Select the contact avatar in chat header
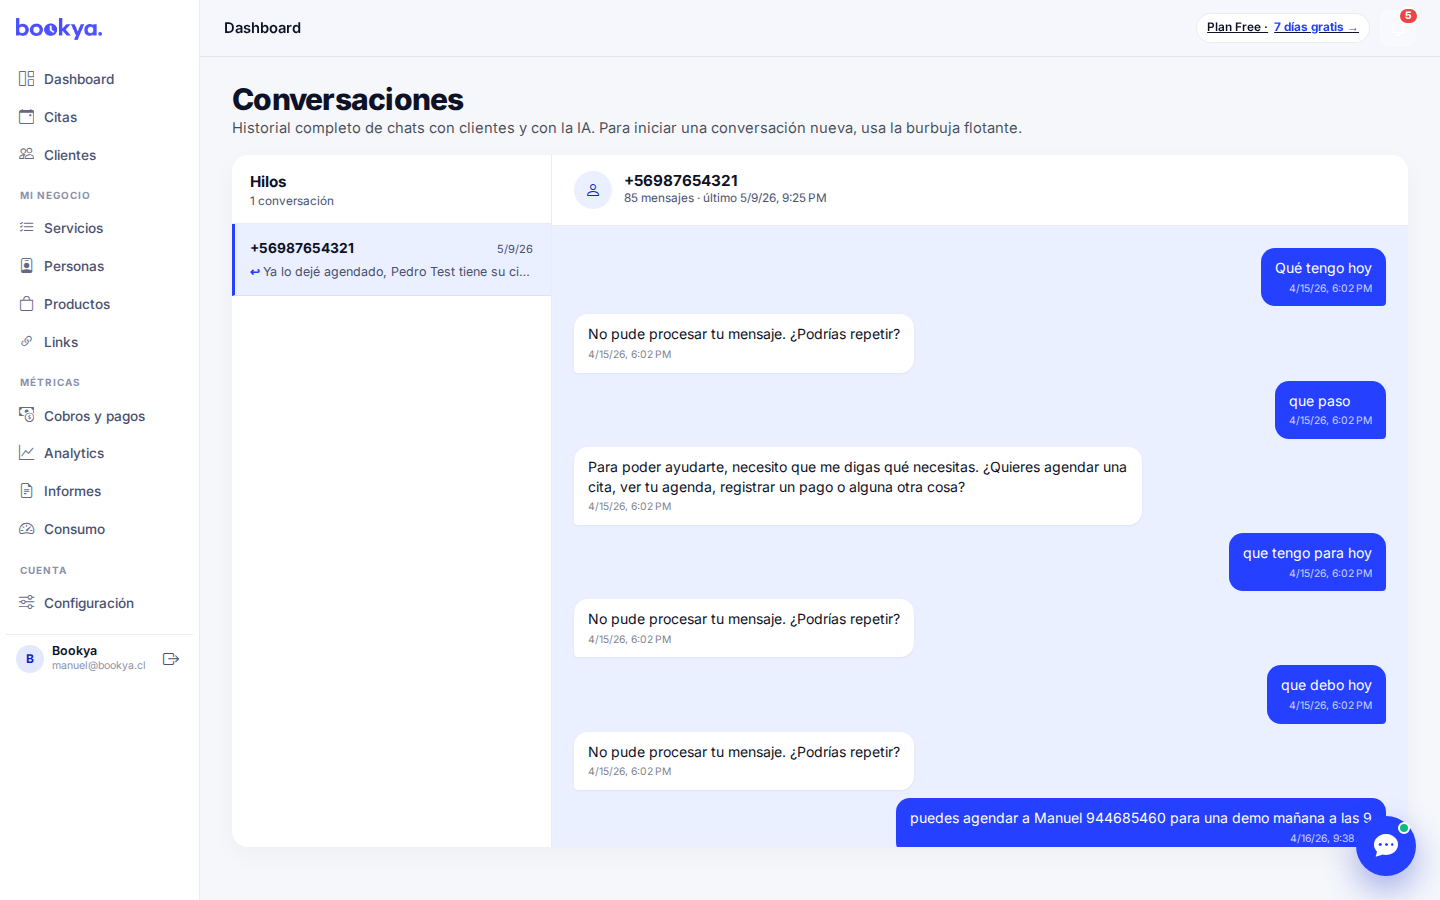The width and height of the screenshot is (1440, 900). (x=593, y=190)
